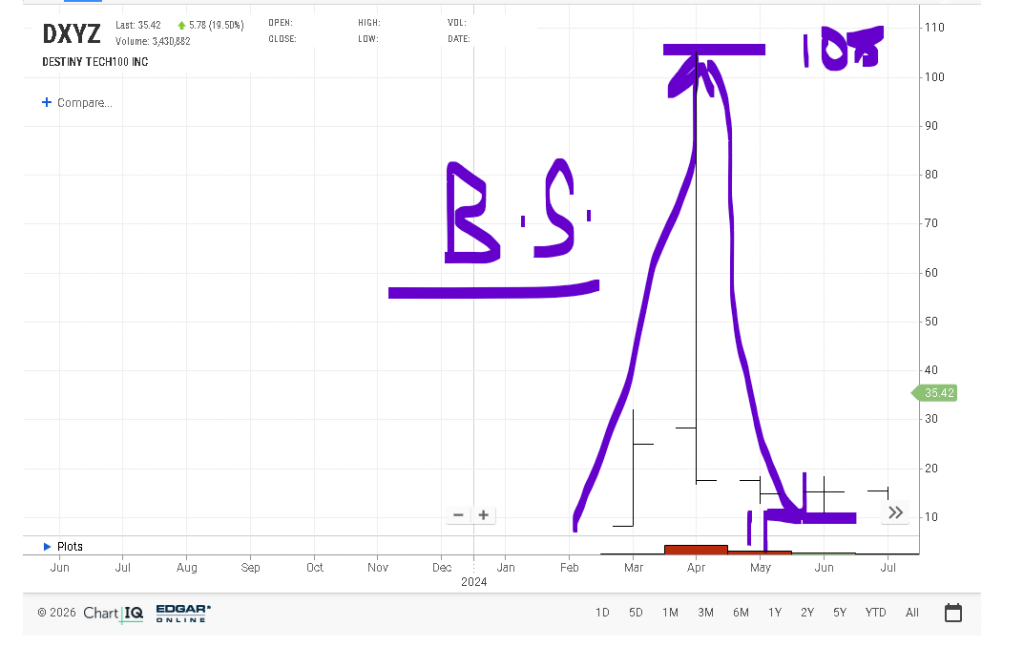Image resolution: width=1024 pixels, height=647 pixels.
Task: Zoom in with the plus button
Action: (x=483, y=515)
